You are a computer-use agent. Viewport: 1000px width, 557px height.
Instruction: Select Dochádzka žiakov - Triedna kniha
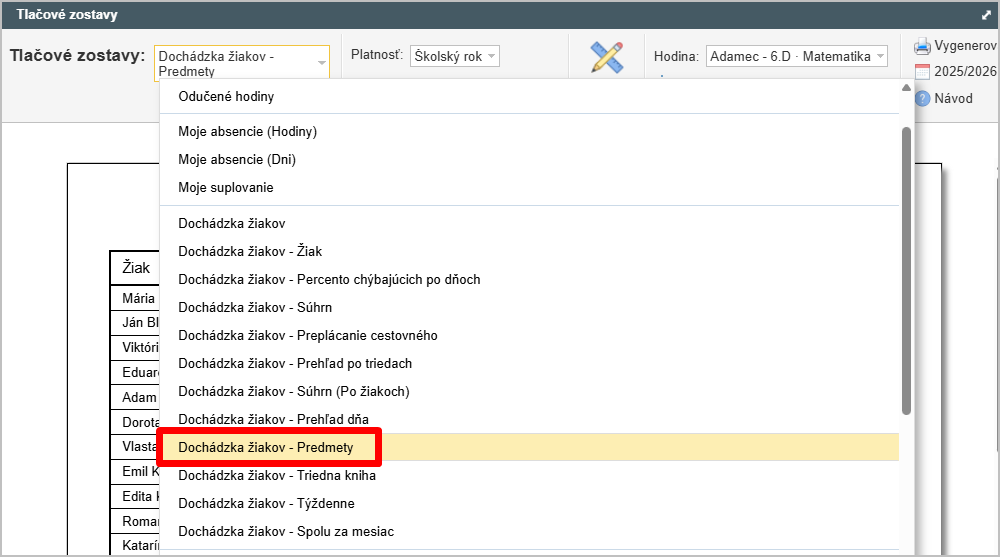[277, 475]
